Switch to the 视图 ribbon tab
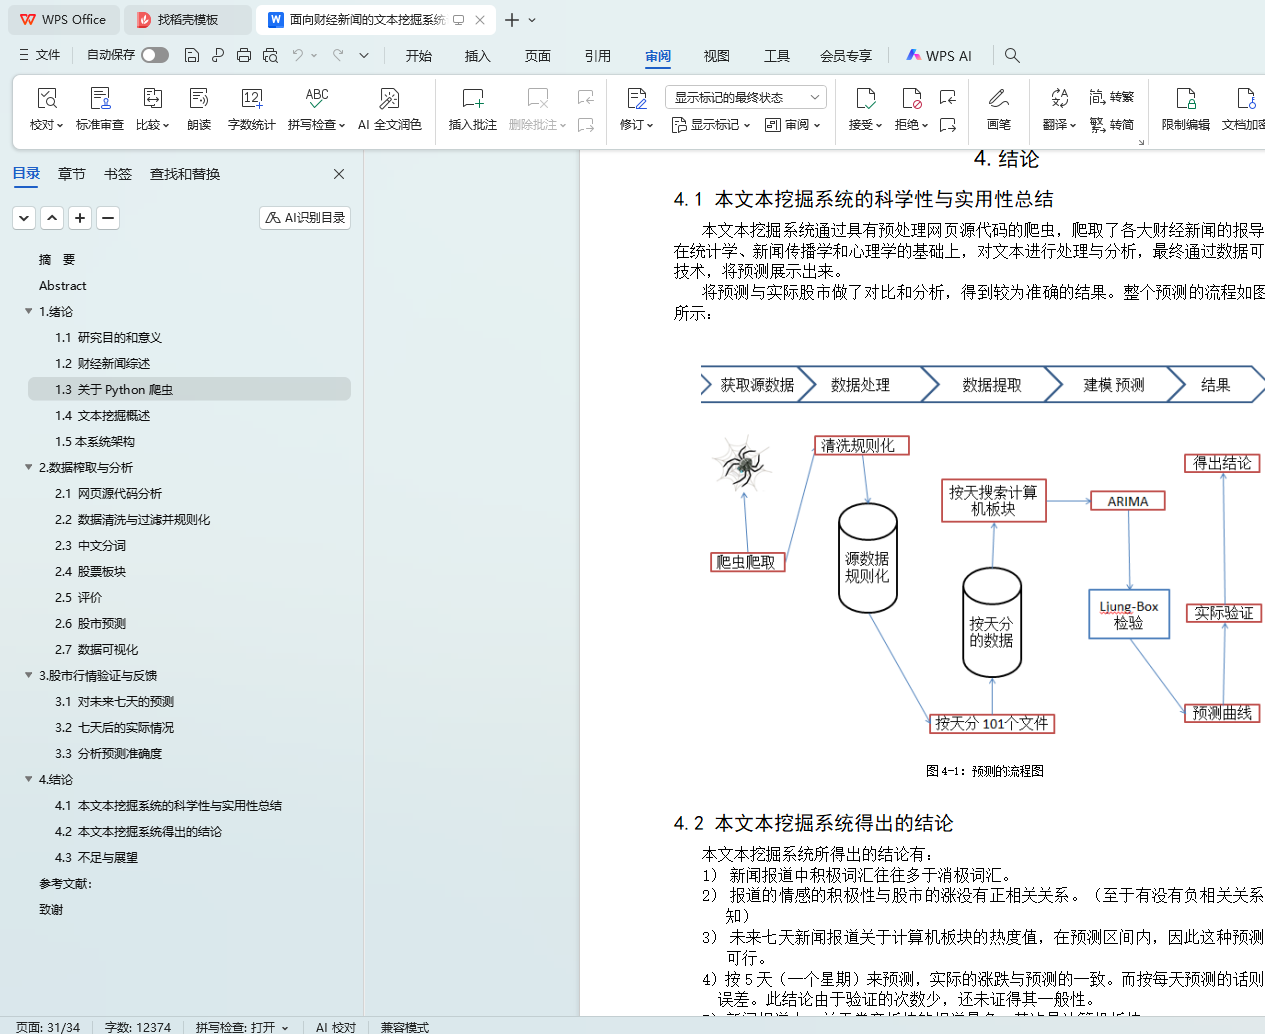The height and width of the screenshot is (1034, 1265). 716,56
